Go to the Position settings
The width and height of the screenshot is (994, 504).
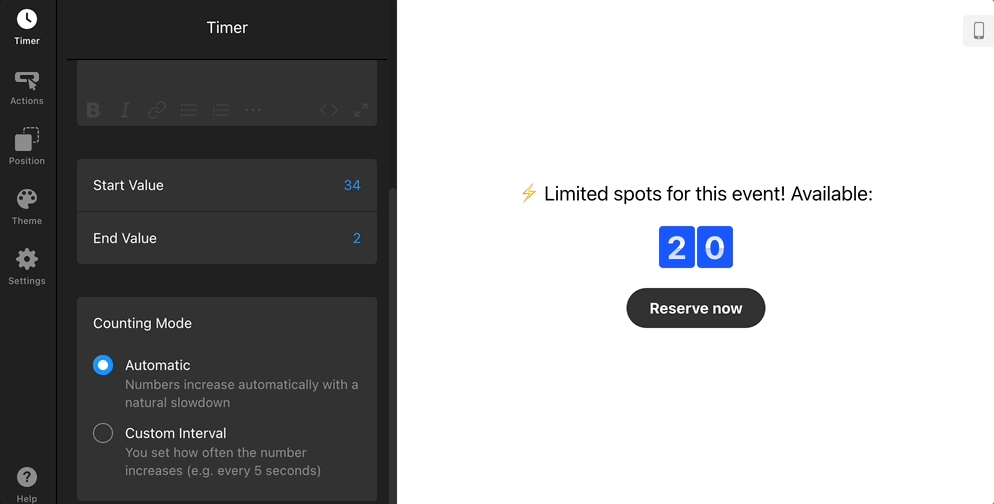point(27,146)
